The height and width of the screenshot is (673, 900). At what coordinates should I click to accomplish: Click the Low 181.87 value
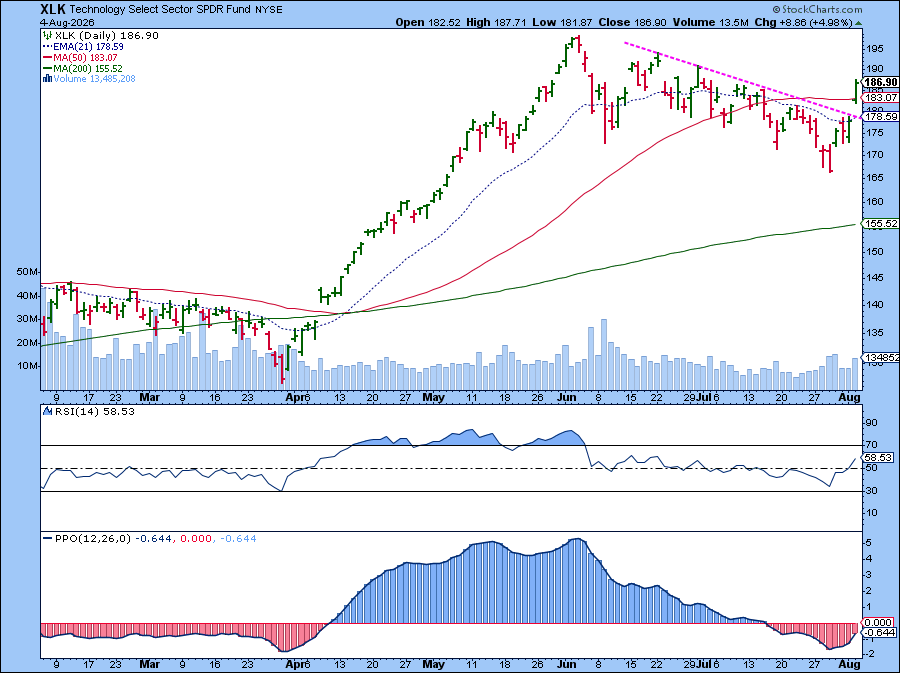[x=564, y=22]
